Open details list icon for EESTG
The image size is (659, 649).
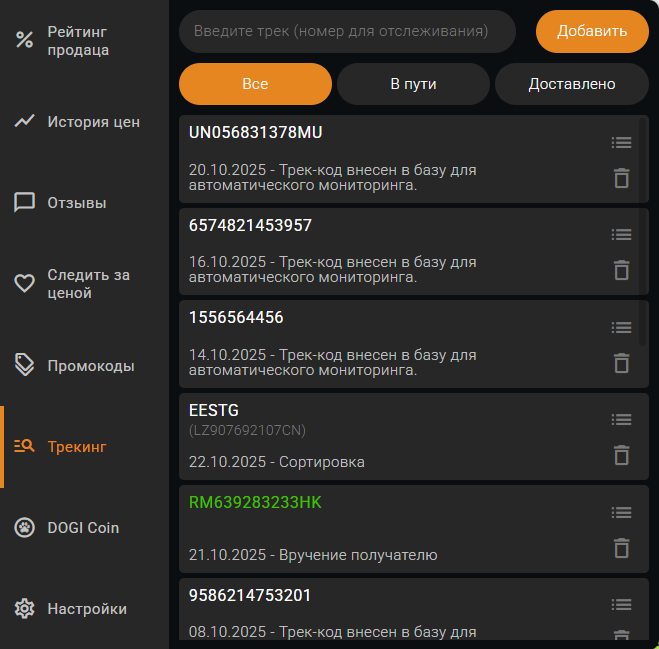tap(621, 419)
